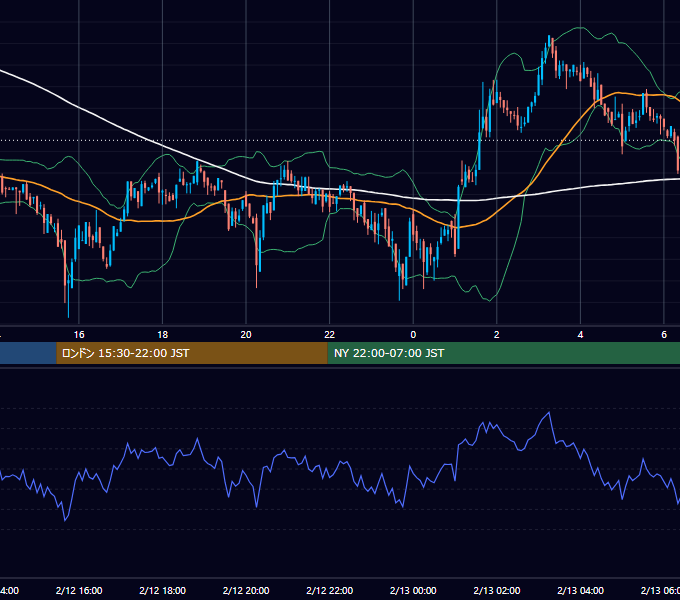The height and width of the screenshot is (600, 680).
Task: Click the hour label 0 on time axis
Action: click(413, 335)
